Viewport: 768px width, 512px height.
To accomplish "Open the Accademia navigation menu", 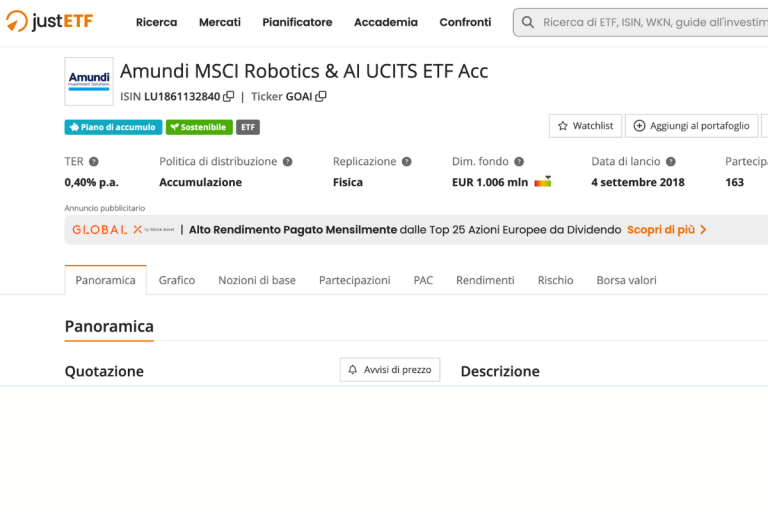I will [385, 22].
